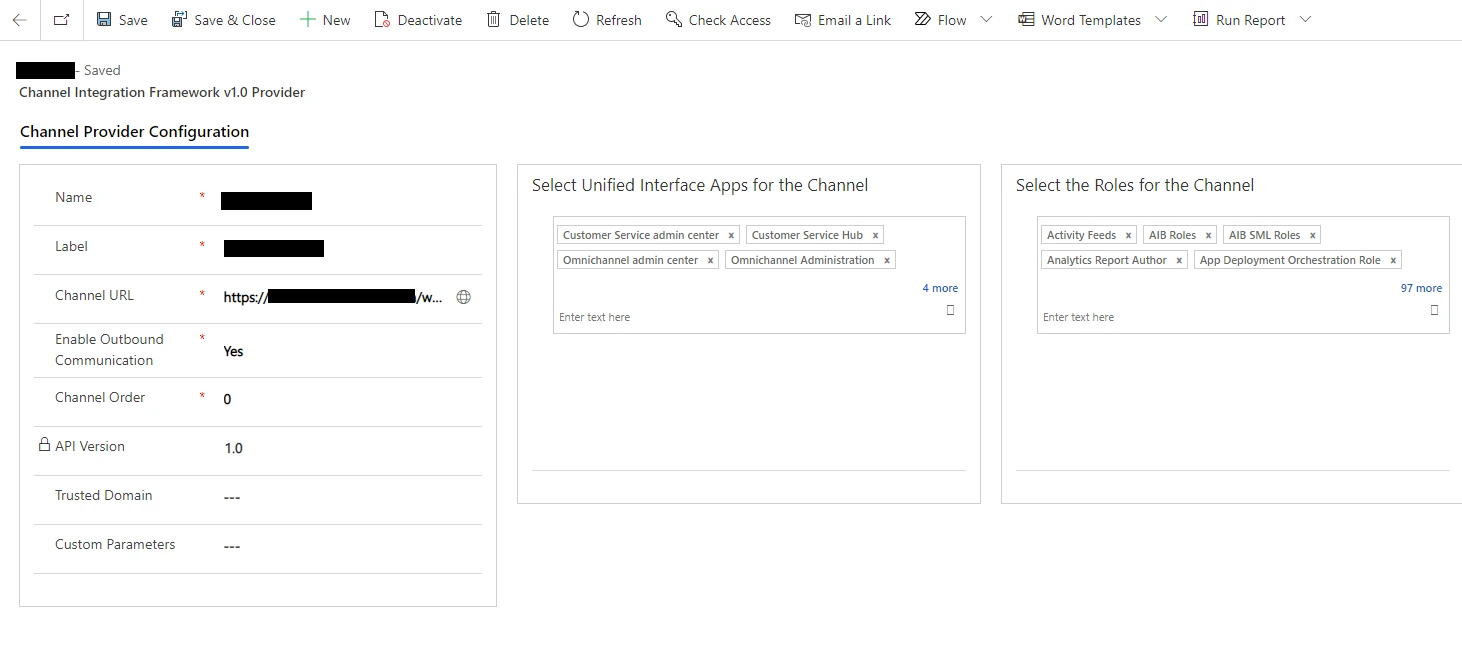This screenshot has width=1462, height=653.
Task: Expand the Word Templates dropdown chevron
Action: coord(1160,20)
